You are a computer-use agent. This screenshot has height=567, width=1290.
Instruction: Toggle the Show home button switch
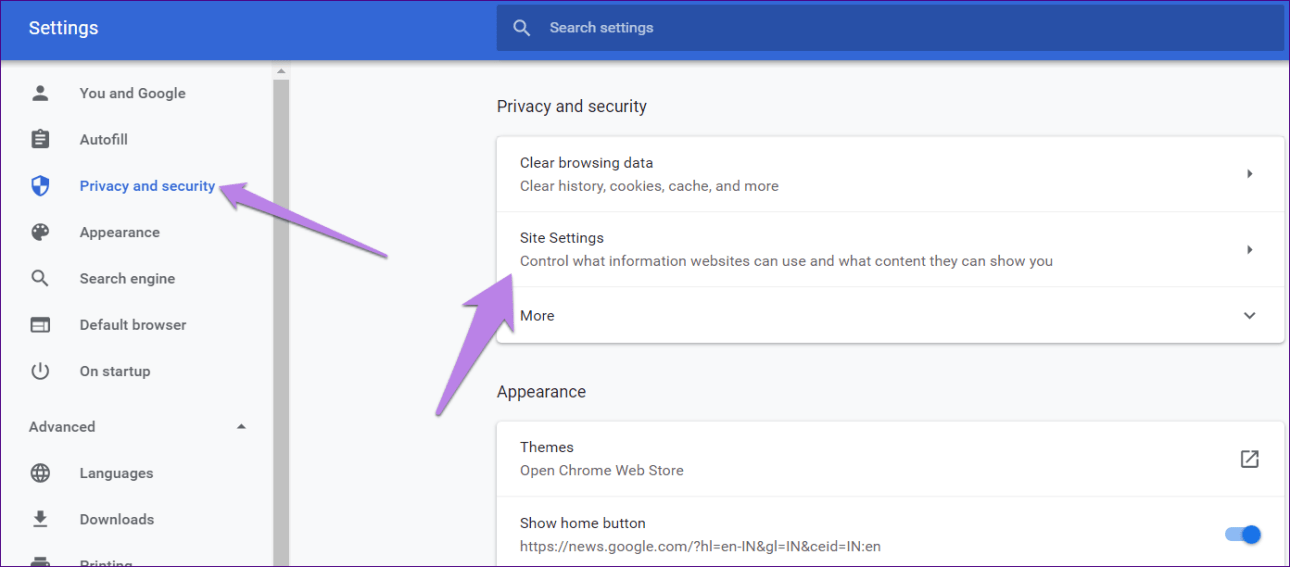[1243, 535]
